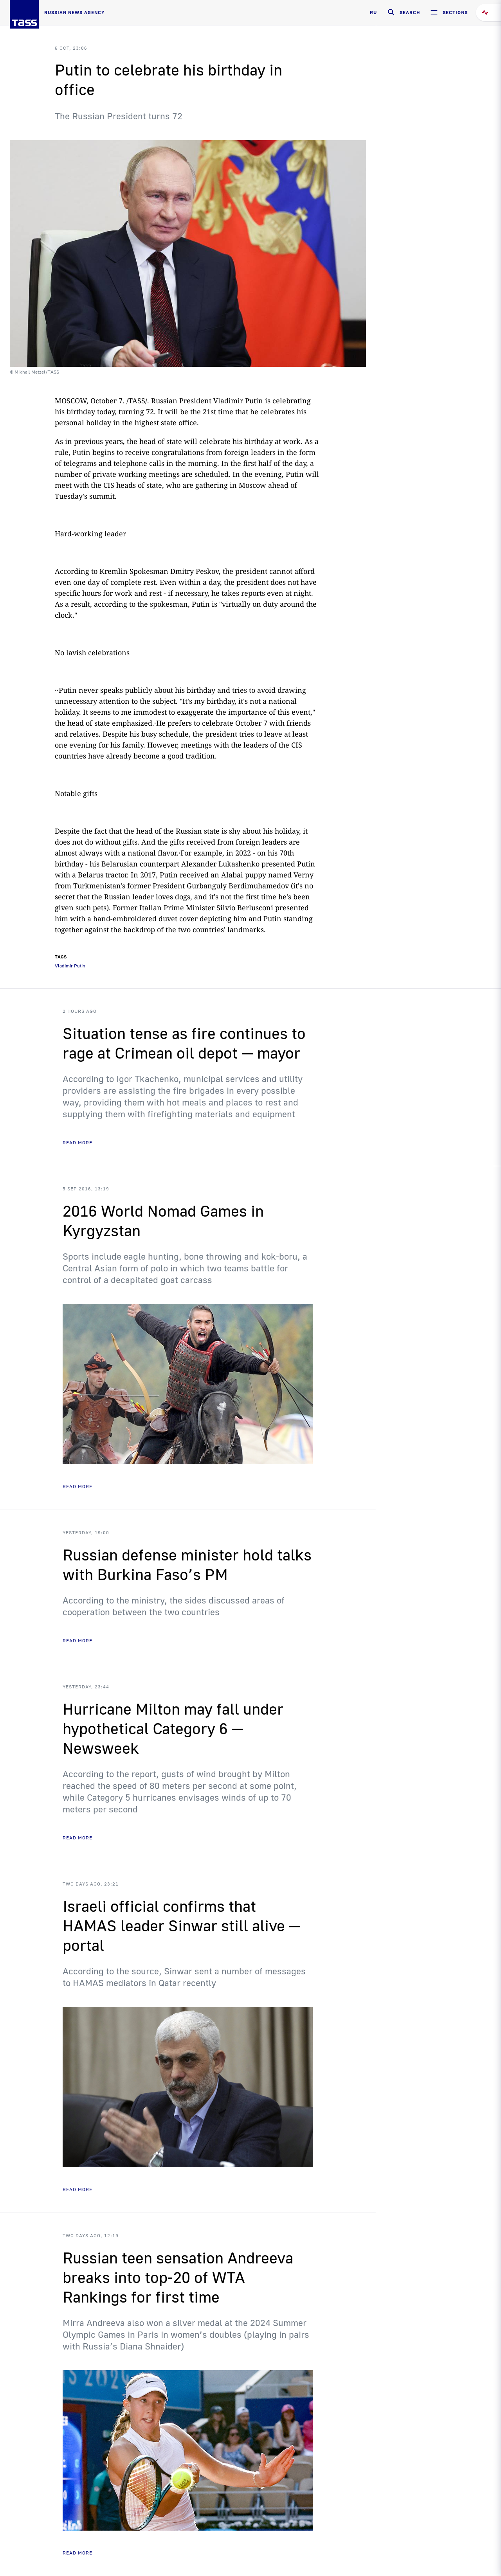
Task: Open Burkina Faso PM talks headline
Action: pyautogui.click(x=187, y=1565)
